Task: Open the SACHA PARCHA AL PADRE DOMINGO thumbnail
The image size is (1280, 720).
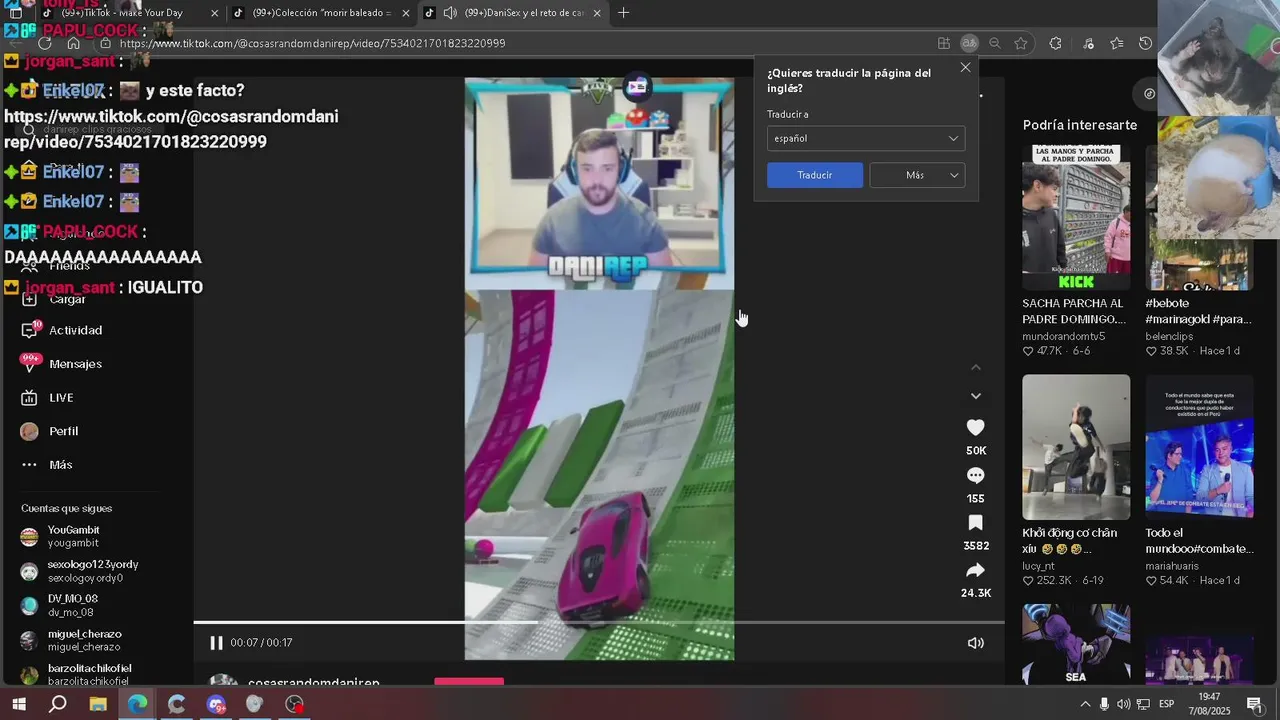Action: pos(1076,217)
